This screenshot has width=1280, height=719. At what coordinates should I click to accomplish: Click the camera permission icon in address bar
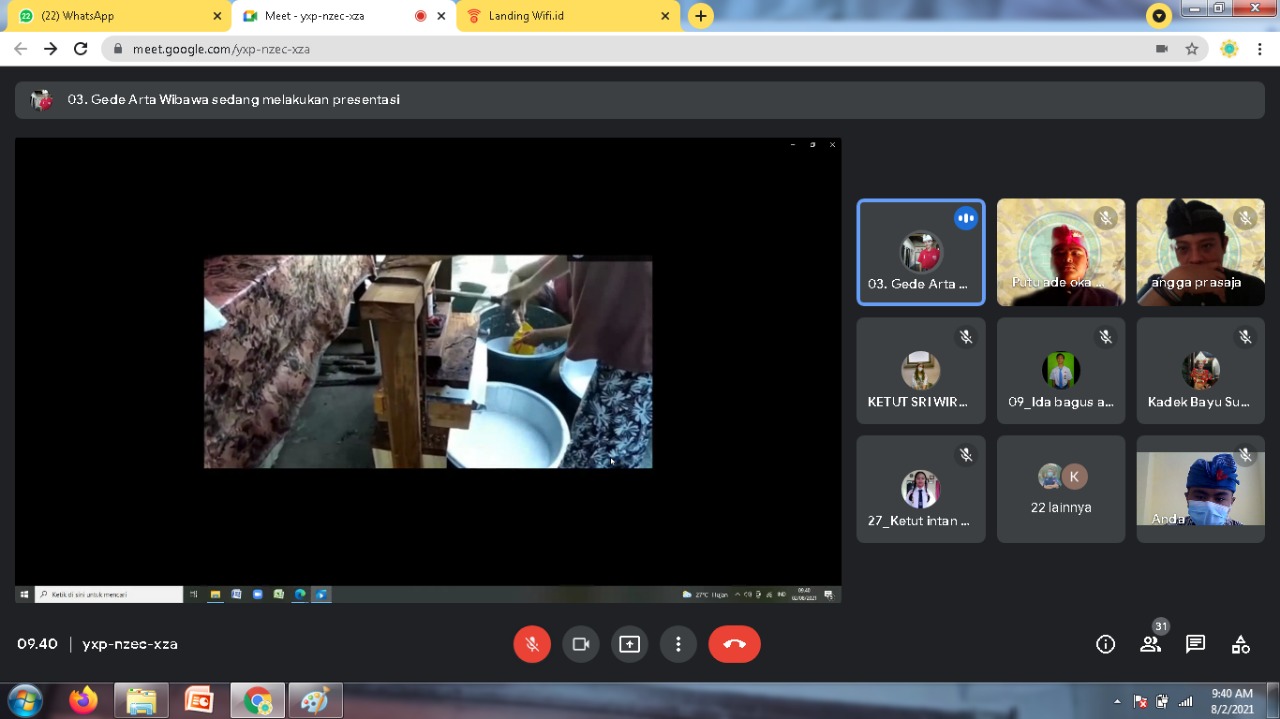click(1162, 48)
